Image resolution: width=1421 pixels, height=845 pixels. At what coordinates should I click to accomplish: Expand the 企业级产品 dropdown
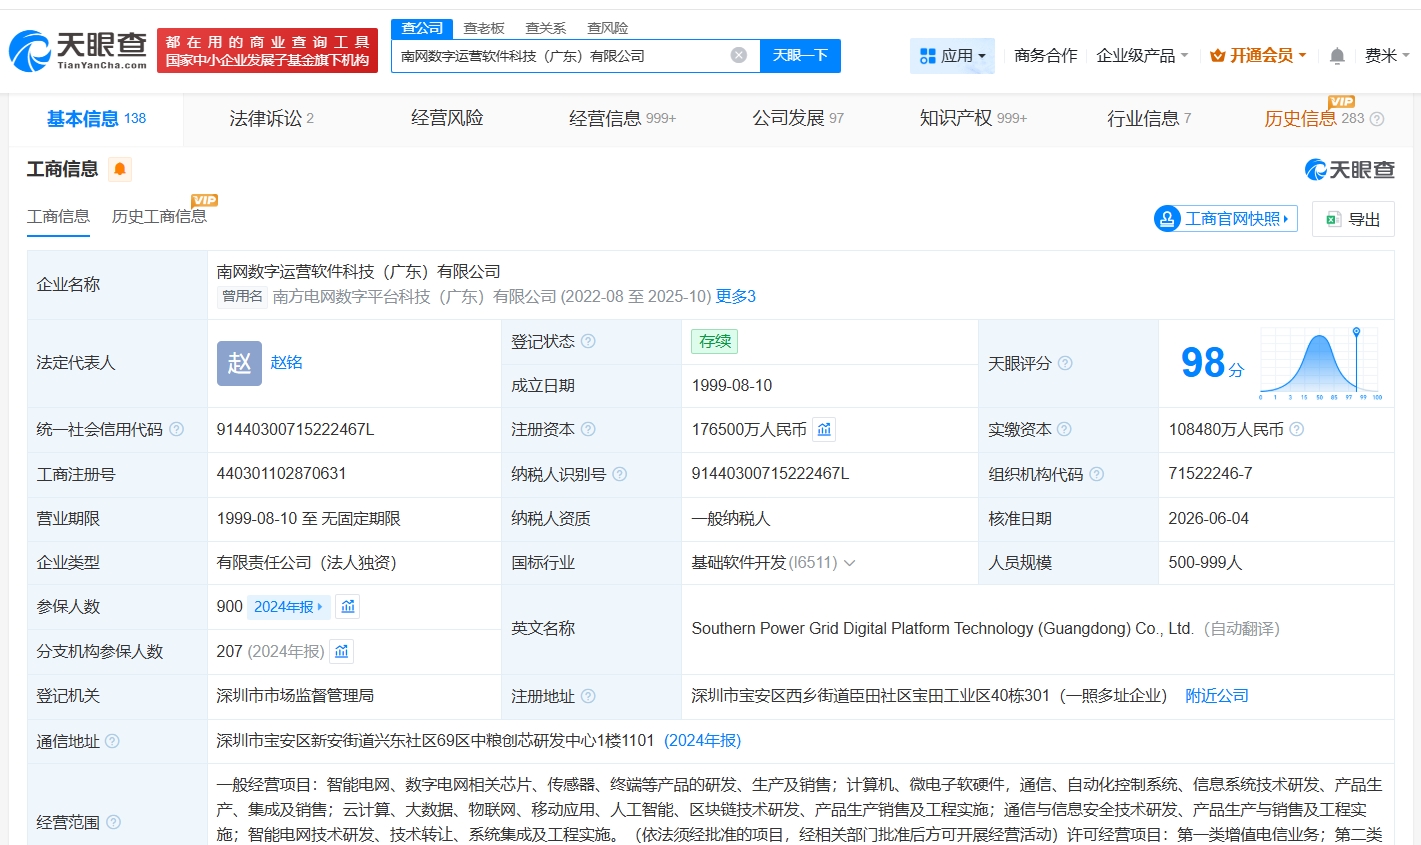(x=1142, y=56)
